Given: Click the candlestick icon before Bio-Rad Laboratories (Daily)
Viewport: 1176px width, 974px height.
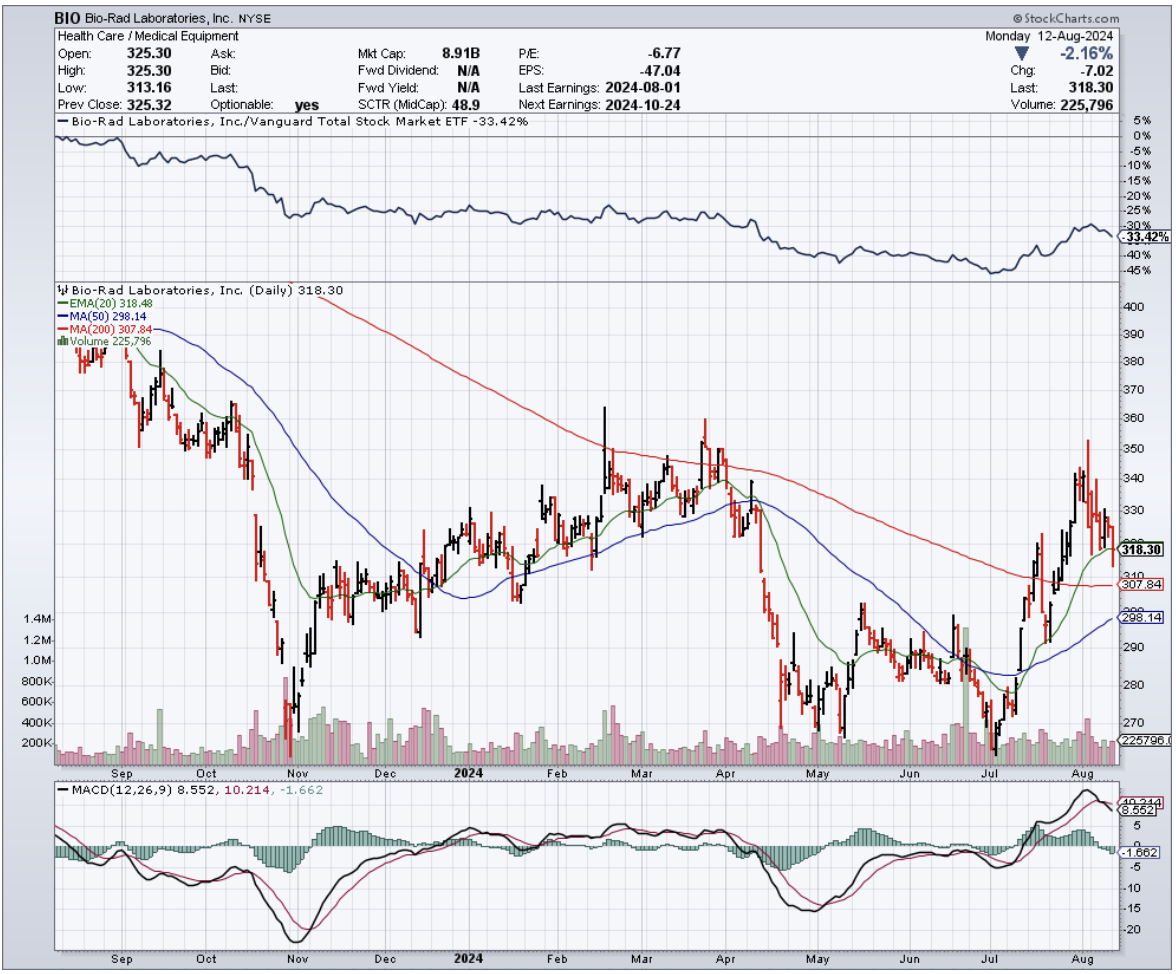Looking at the screenshot, I should (x=63, y=290).
